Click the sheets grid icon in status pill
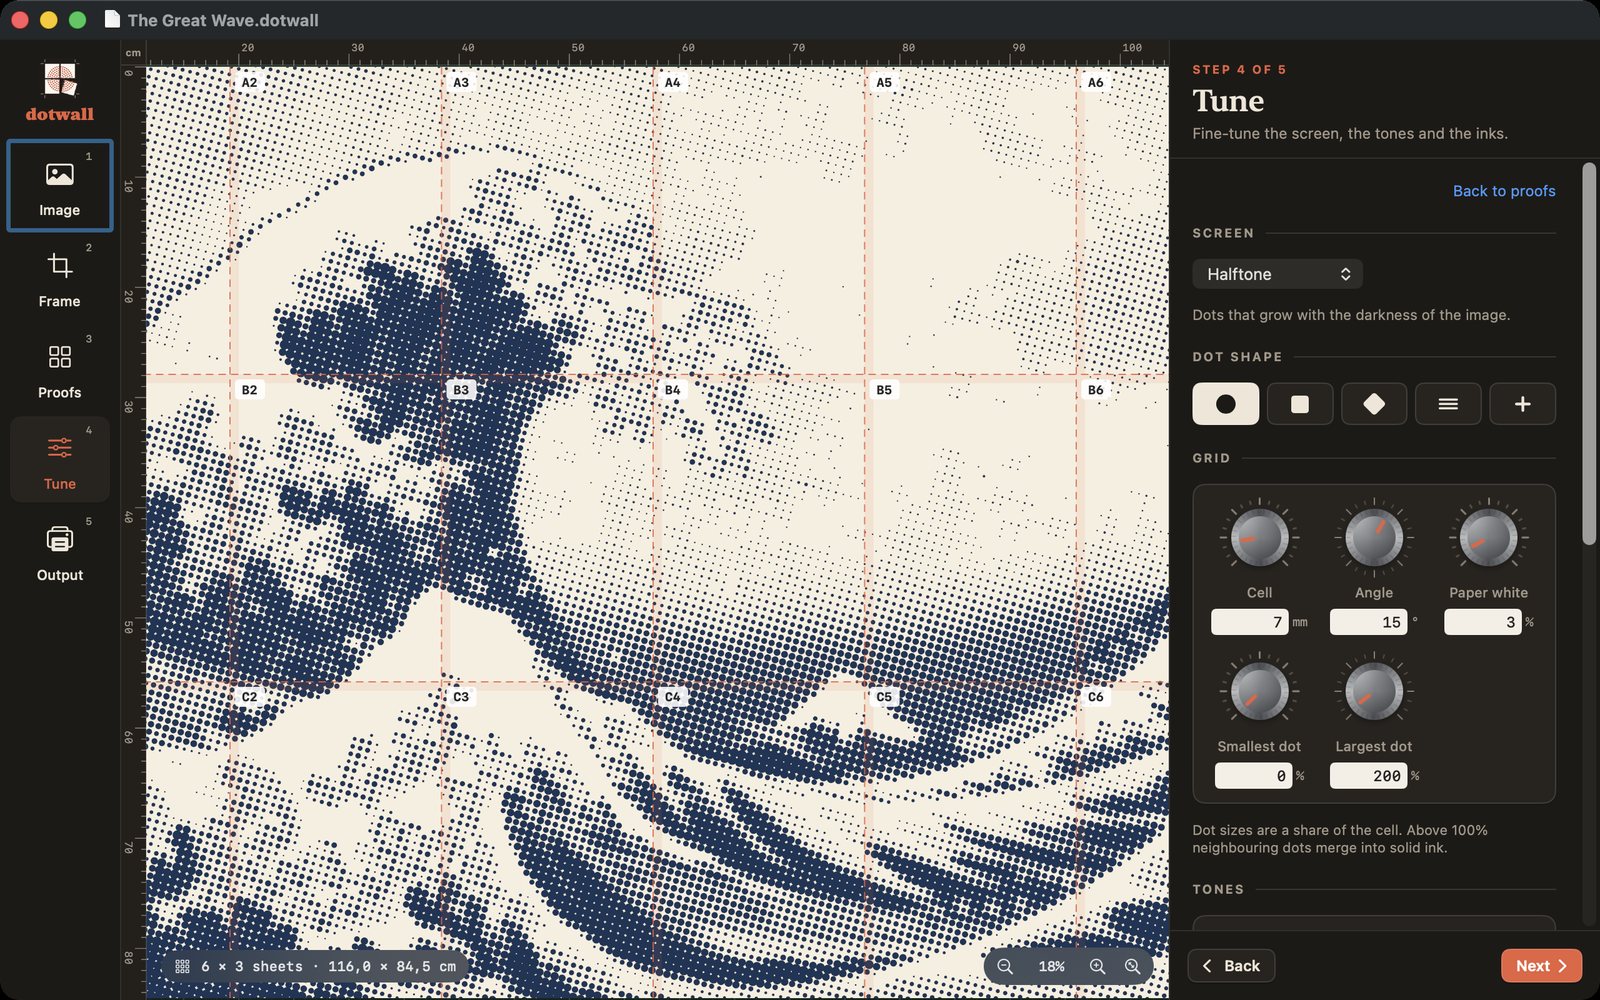 coord(182,967)
